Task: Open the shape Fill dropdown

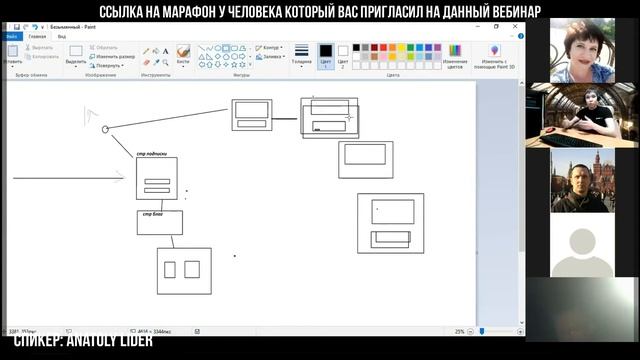Action: coord(270,57)
